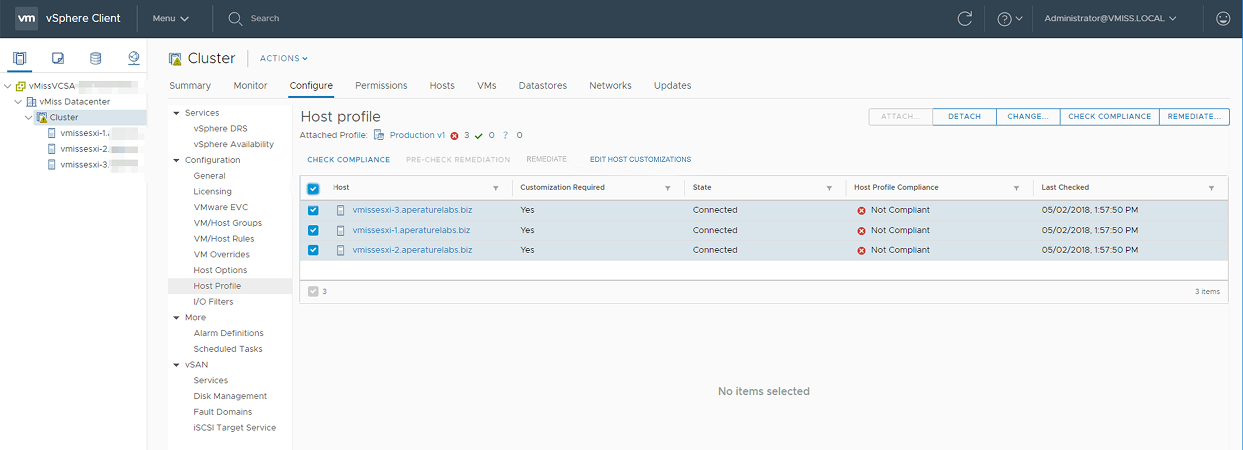Image resolution: width=1243 pixels, height=450 pixels.
Task: Switch to the Hosts tab
Action: pos(442,86)
